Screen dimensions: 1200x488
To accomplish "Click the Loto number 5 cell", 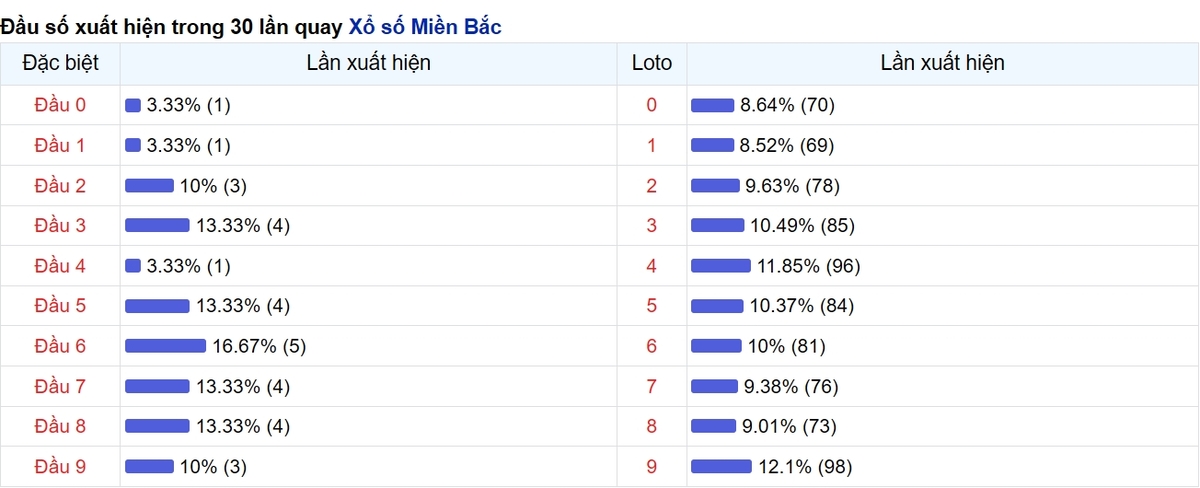I will tap(652, 306).
